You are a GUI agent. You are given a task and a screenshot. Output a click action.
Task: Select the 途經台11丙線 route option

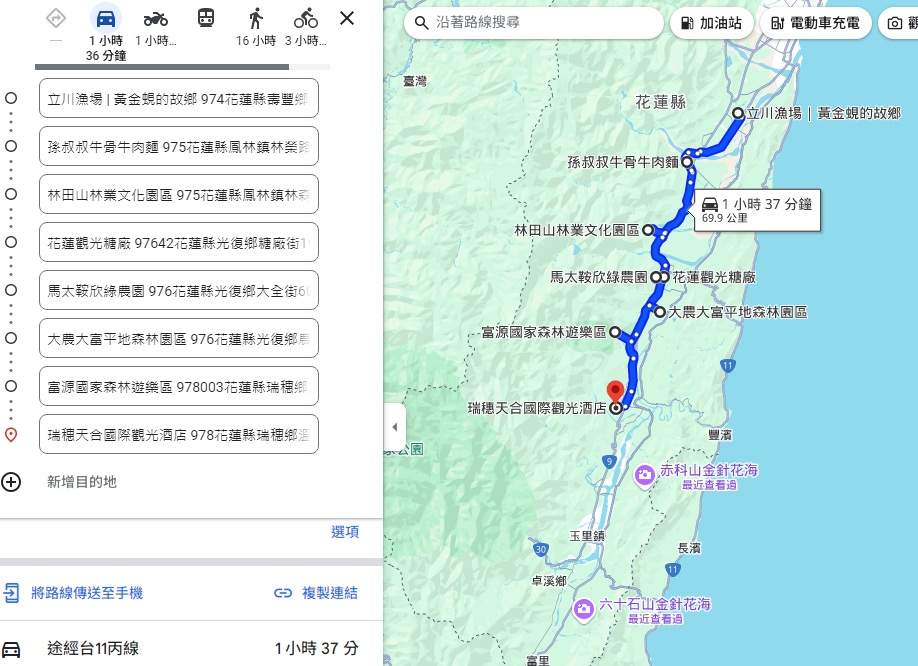pos(191,648)
